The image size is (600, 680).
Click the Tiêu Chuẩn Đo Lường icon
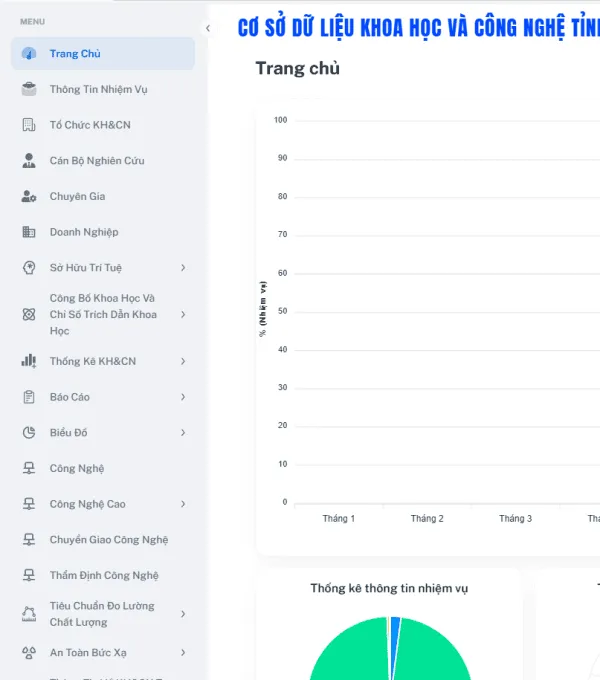[29, 614]
